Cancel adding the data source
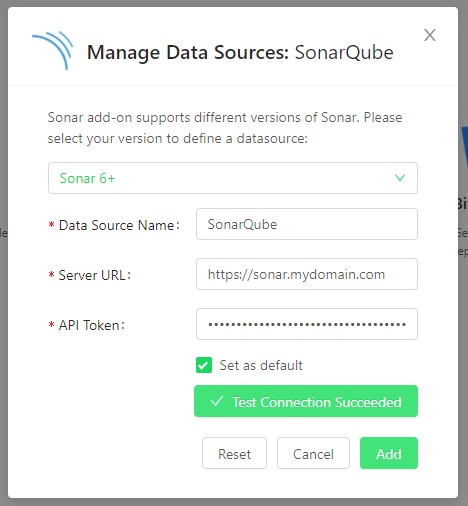 (x=313, y=453)
